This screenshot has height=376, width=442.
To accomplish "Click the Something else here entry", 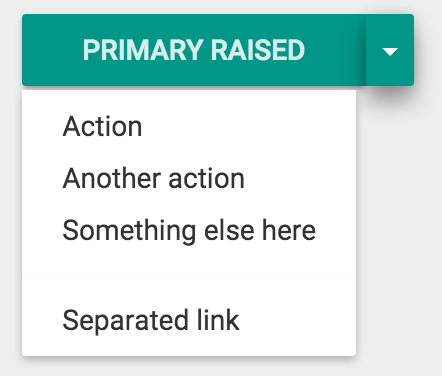I will point(189,231).
